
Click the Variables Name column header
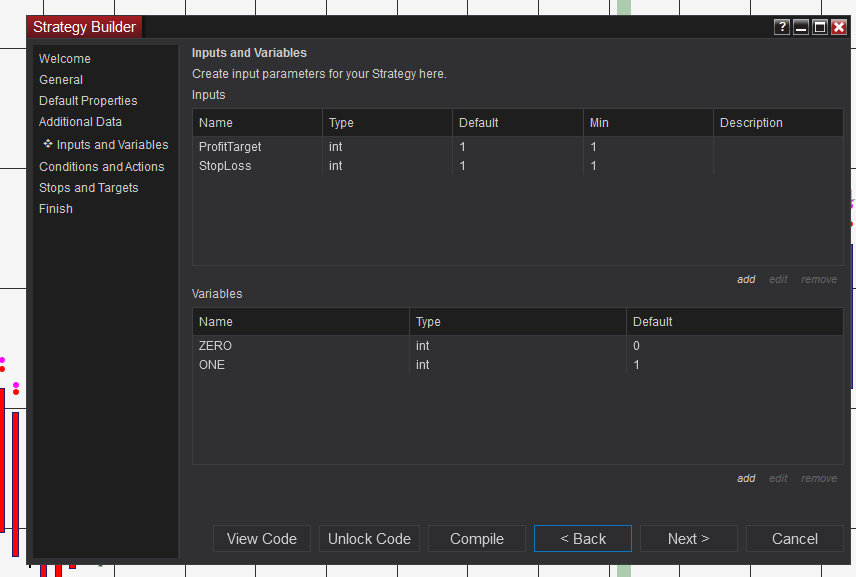[301, 322]
